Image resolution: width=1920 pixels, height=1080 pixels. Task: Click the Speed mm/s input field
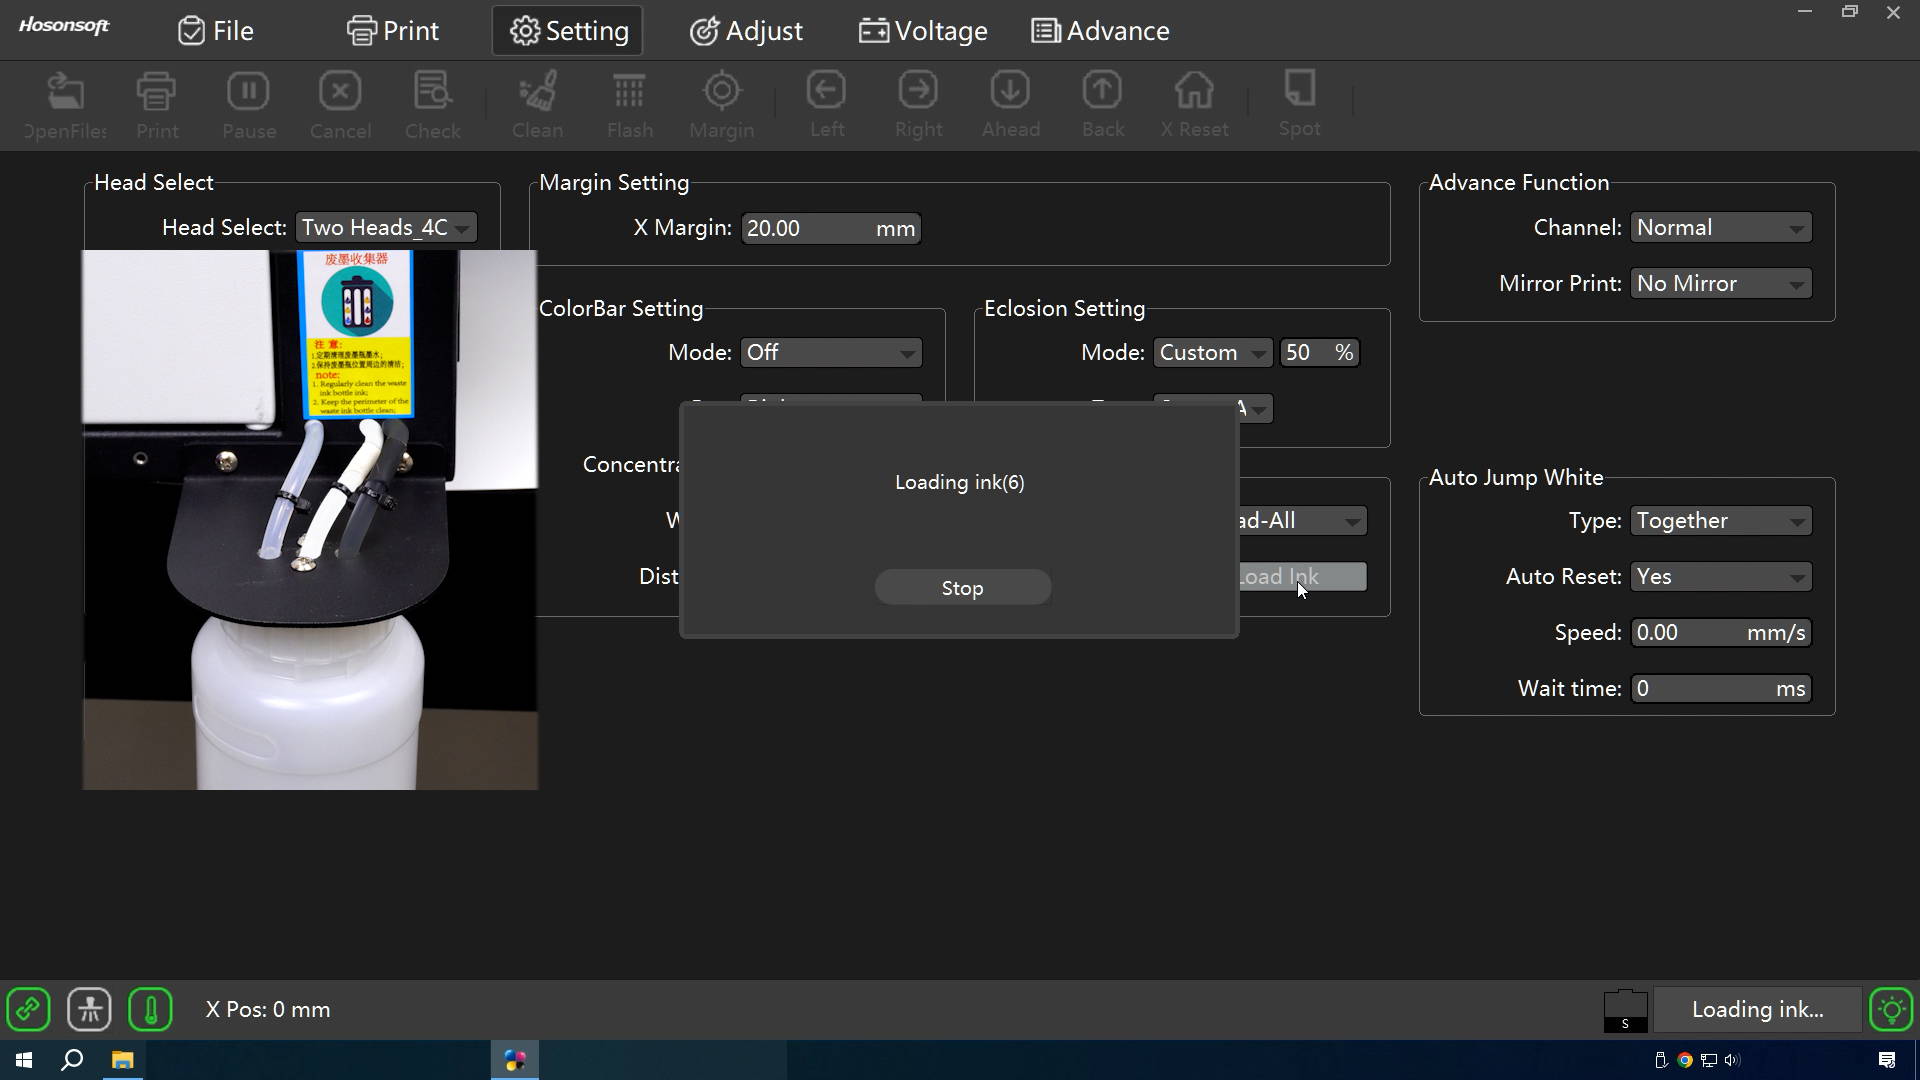coord(1721,633)
